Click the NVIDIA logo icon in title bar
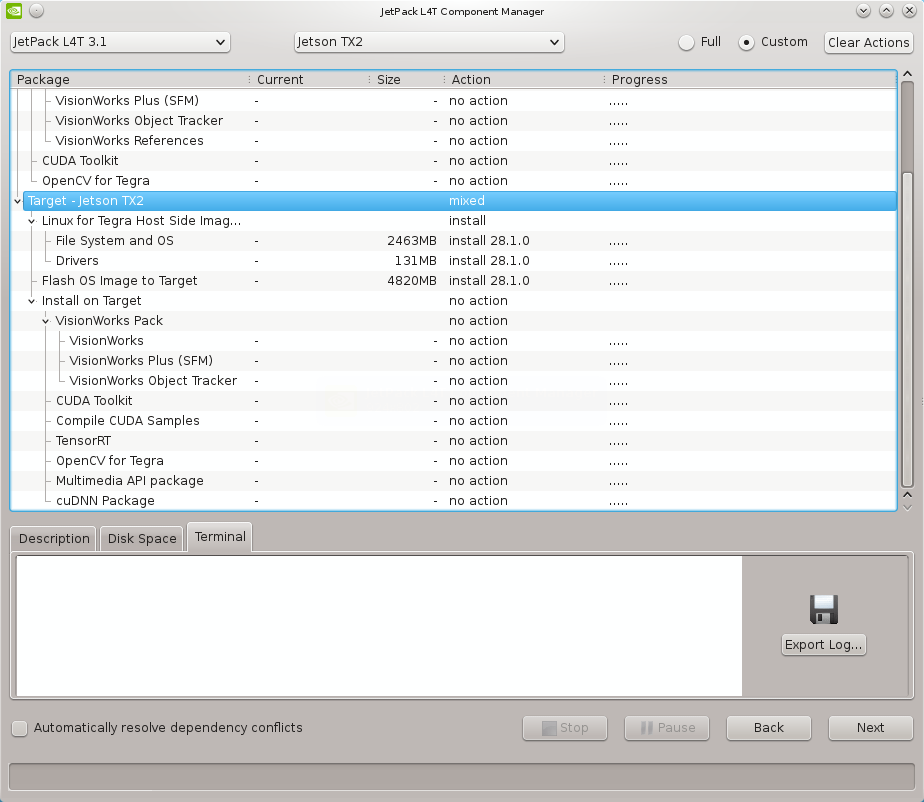This screenshot has width=924, height=802. pos(12,11)
